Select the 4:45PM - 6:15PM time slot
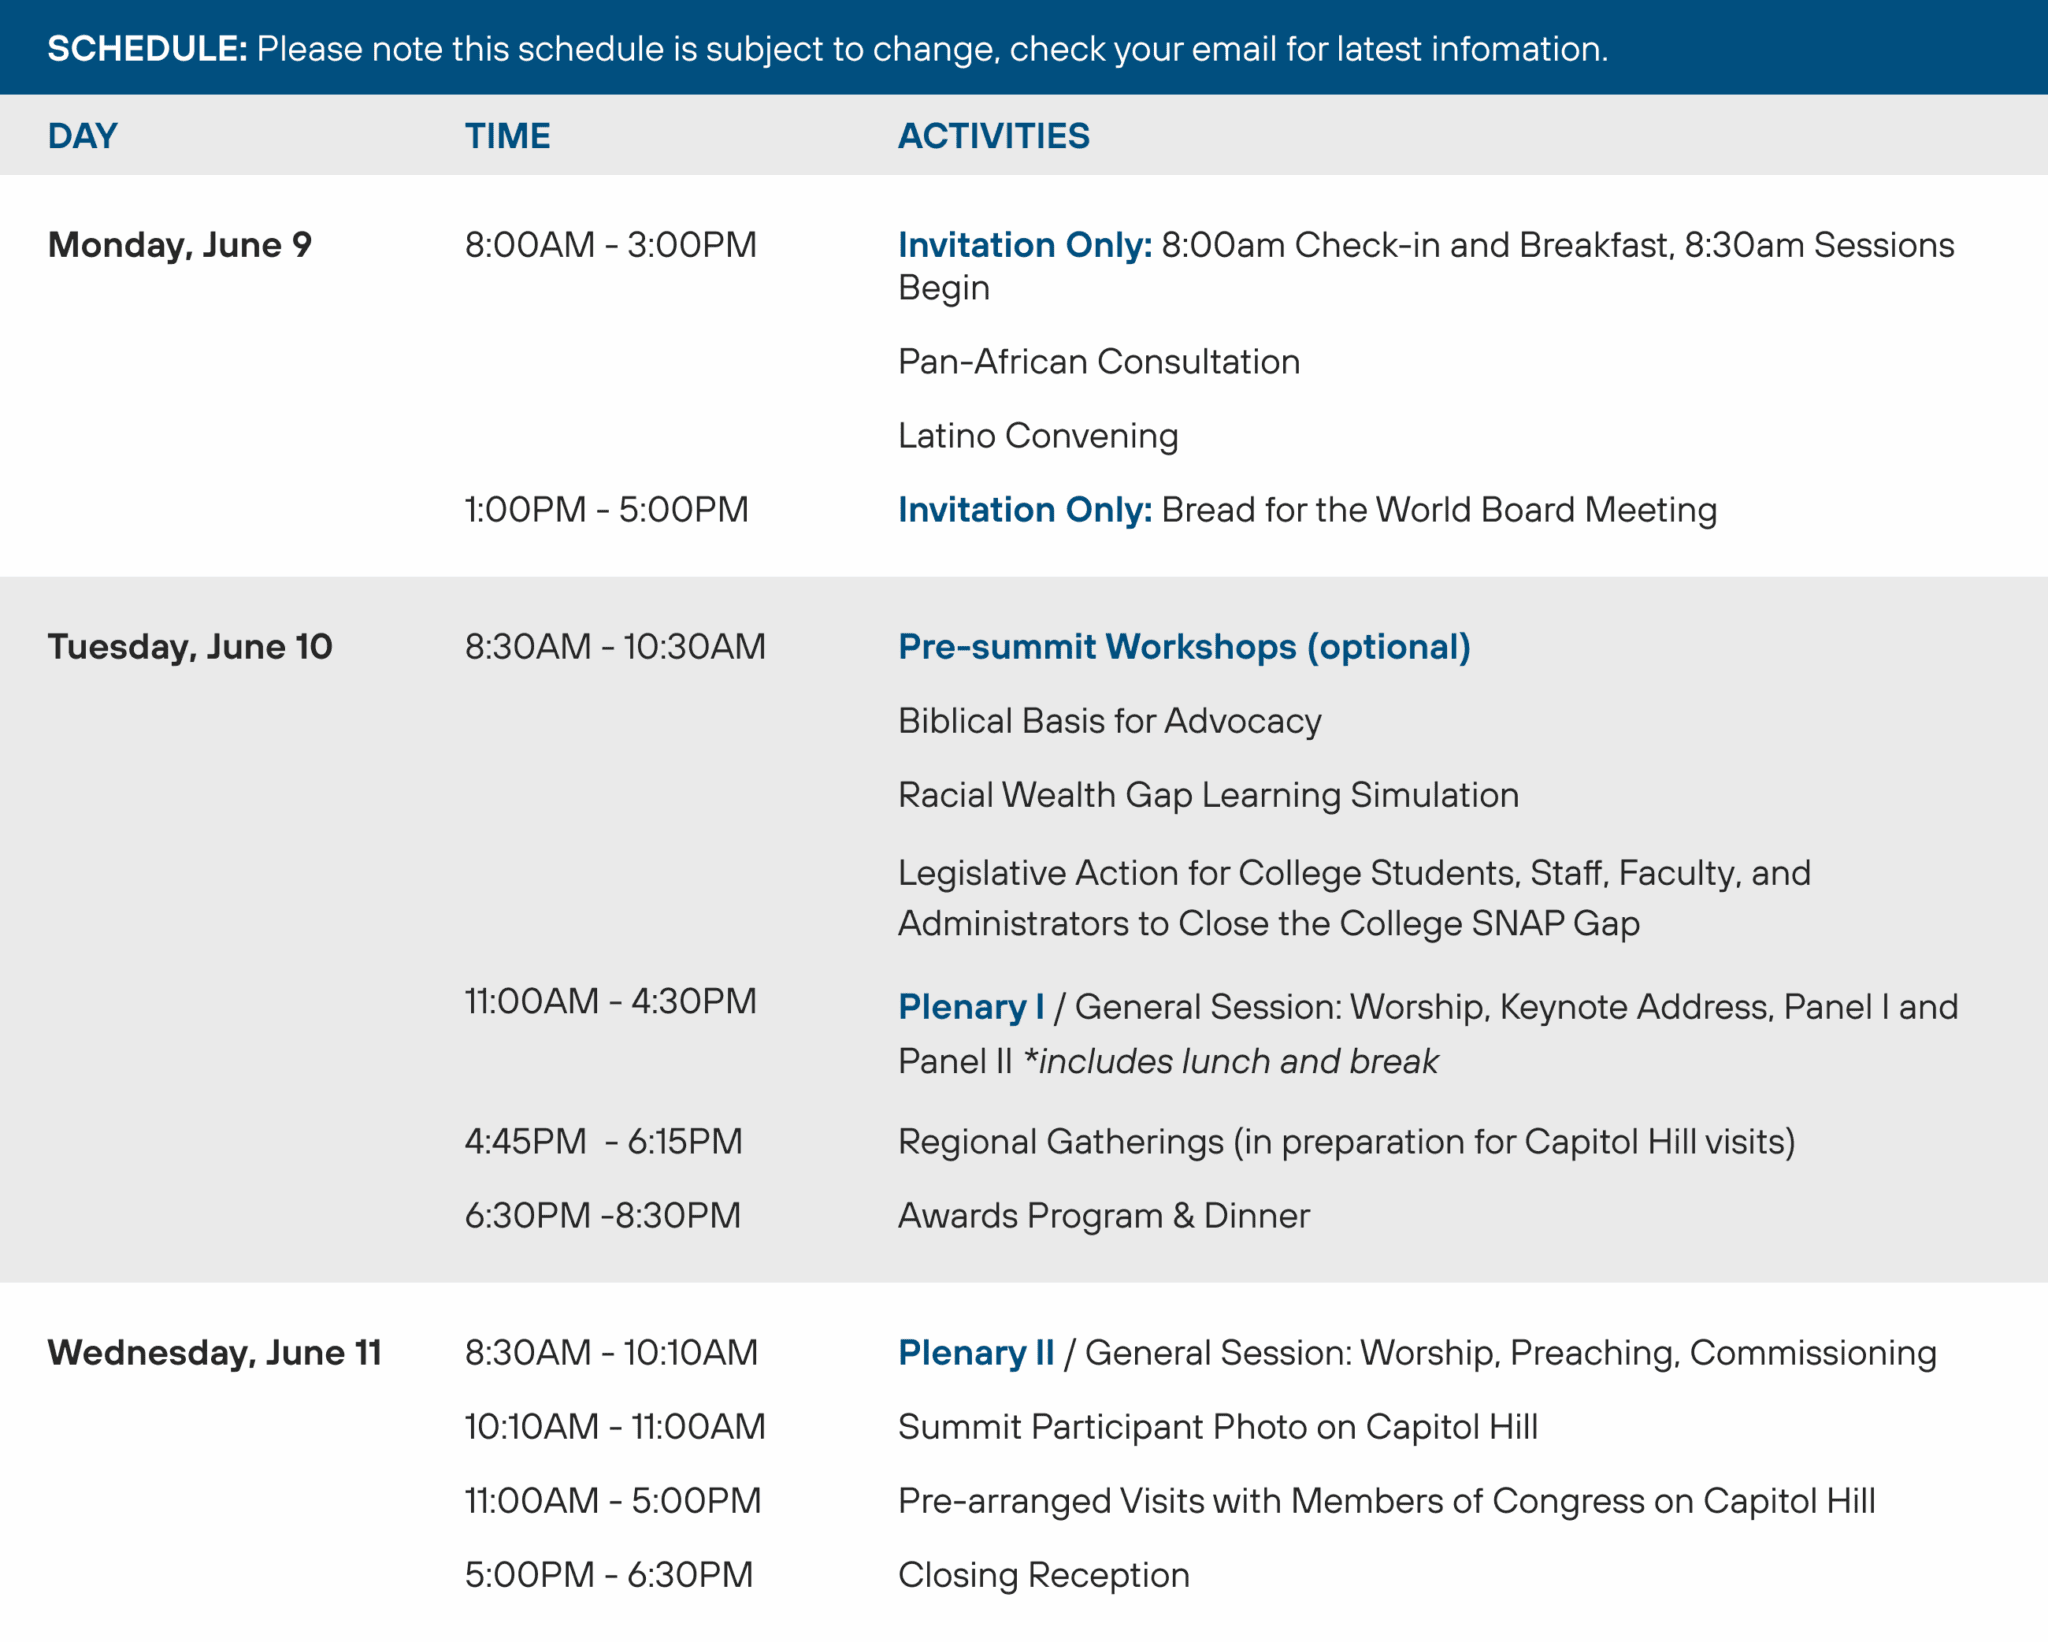The image size is (2048, 1642). (604, 1142)
